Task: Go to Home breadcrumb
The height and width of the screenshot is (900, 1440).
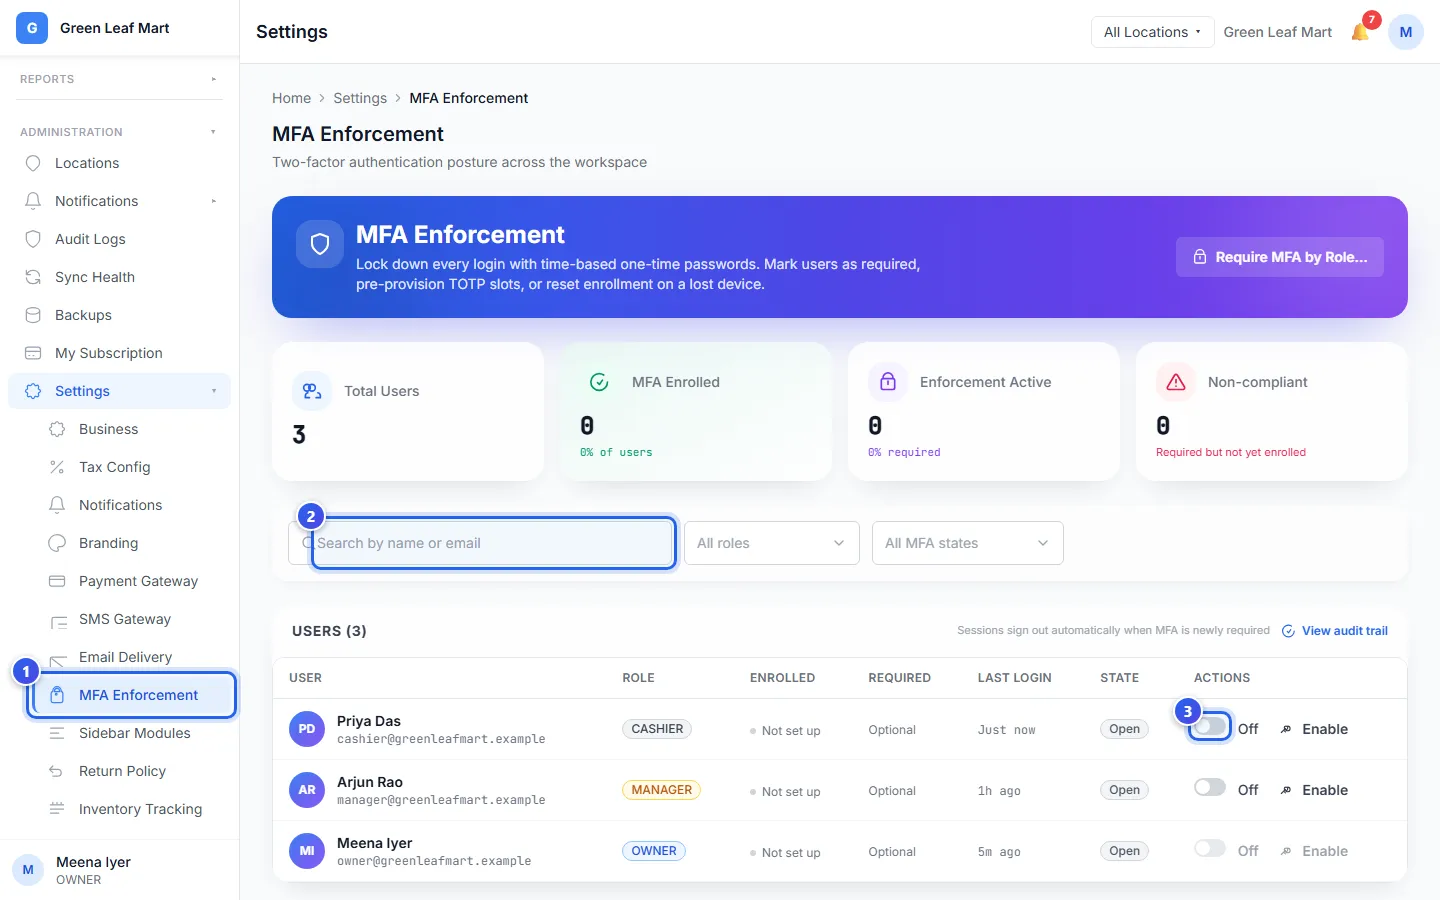Action: coord(291,98)
